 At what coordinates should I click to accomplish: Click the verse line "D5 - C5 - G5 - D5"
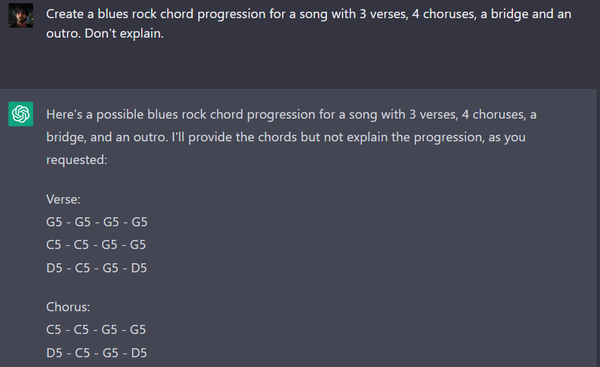click(96, 268)
